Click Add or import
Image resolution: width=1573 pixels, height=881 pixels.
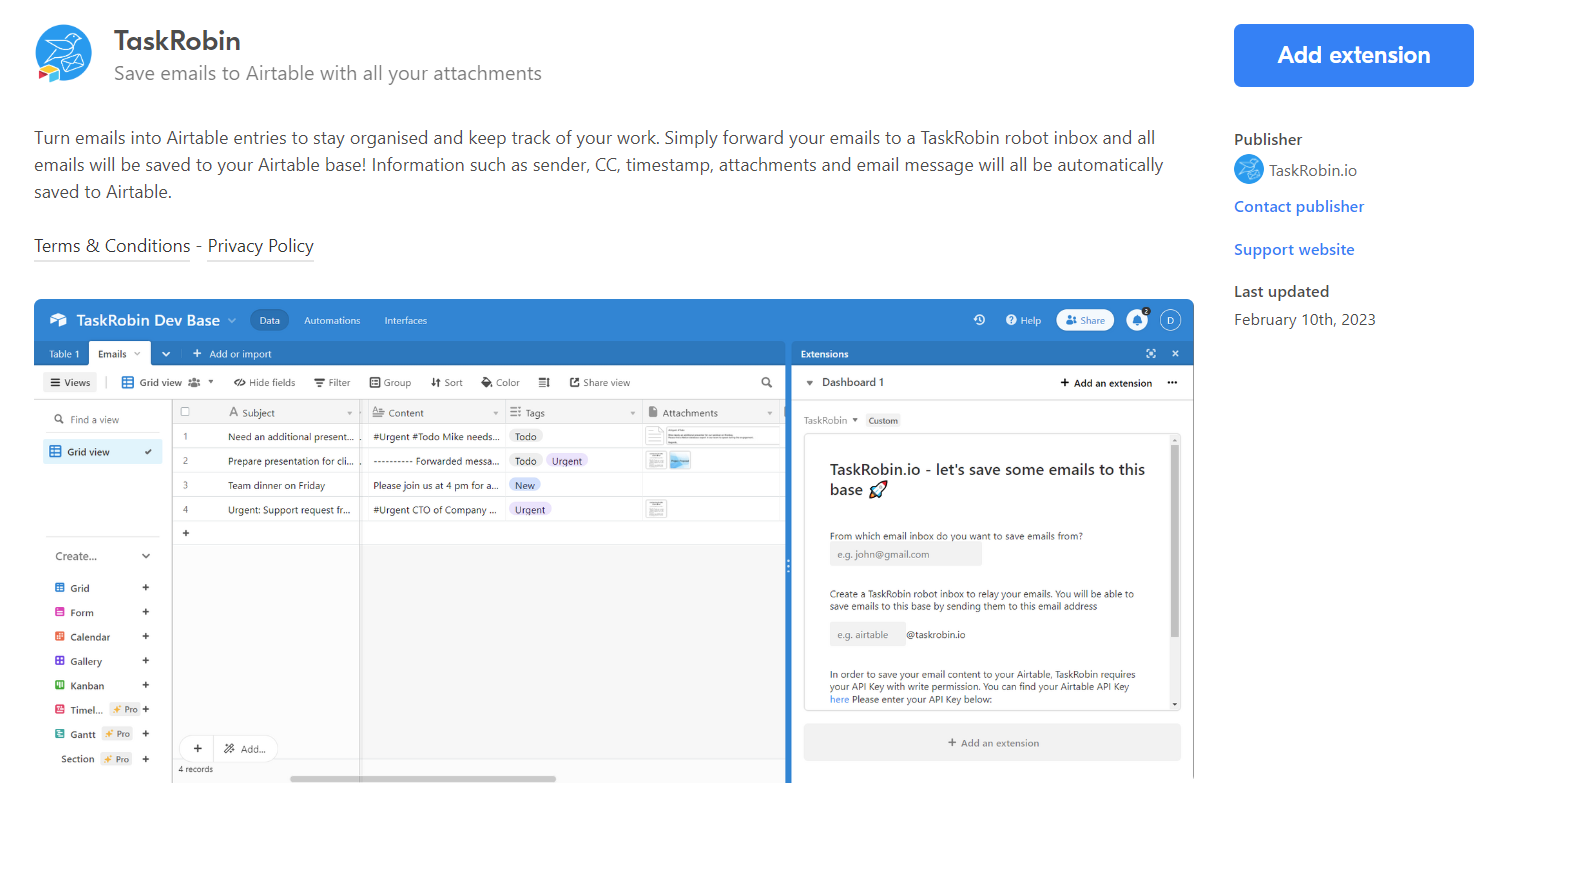[232, 354]
